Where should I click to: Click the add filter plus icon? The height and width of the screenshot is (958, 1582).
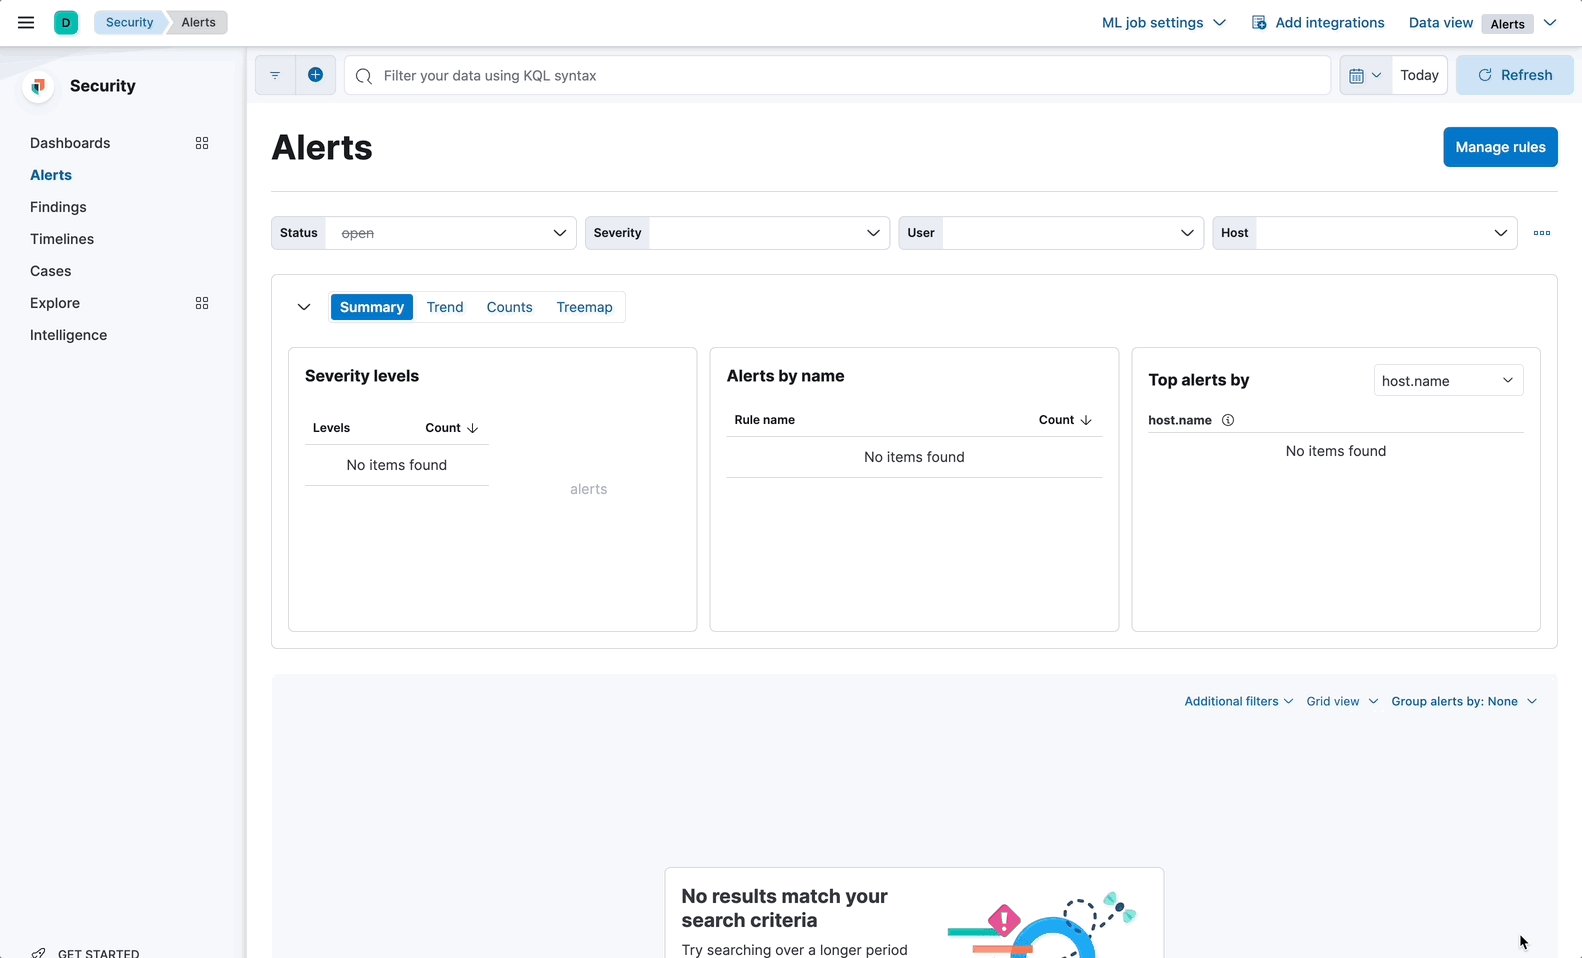[315, 75]
